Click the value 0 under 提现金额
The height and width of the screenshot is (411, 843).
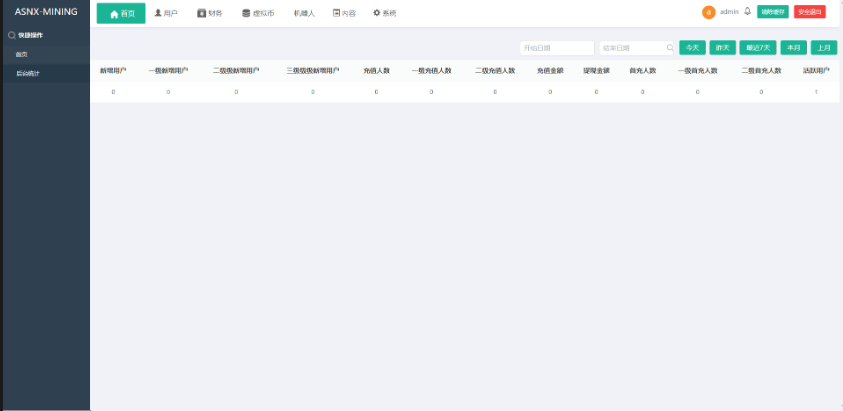point(596,92)
